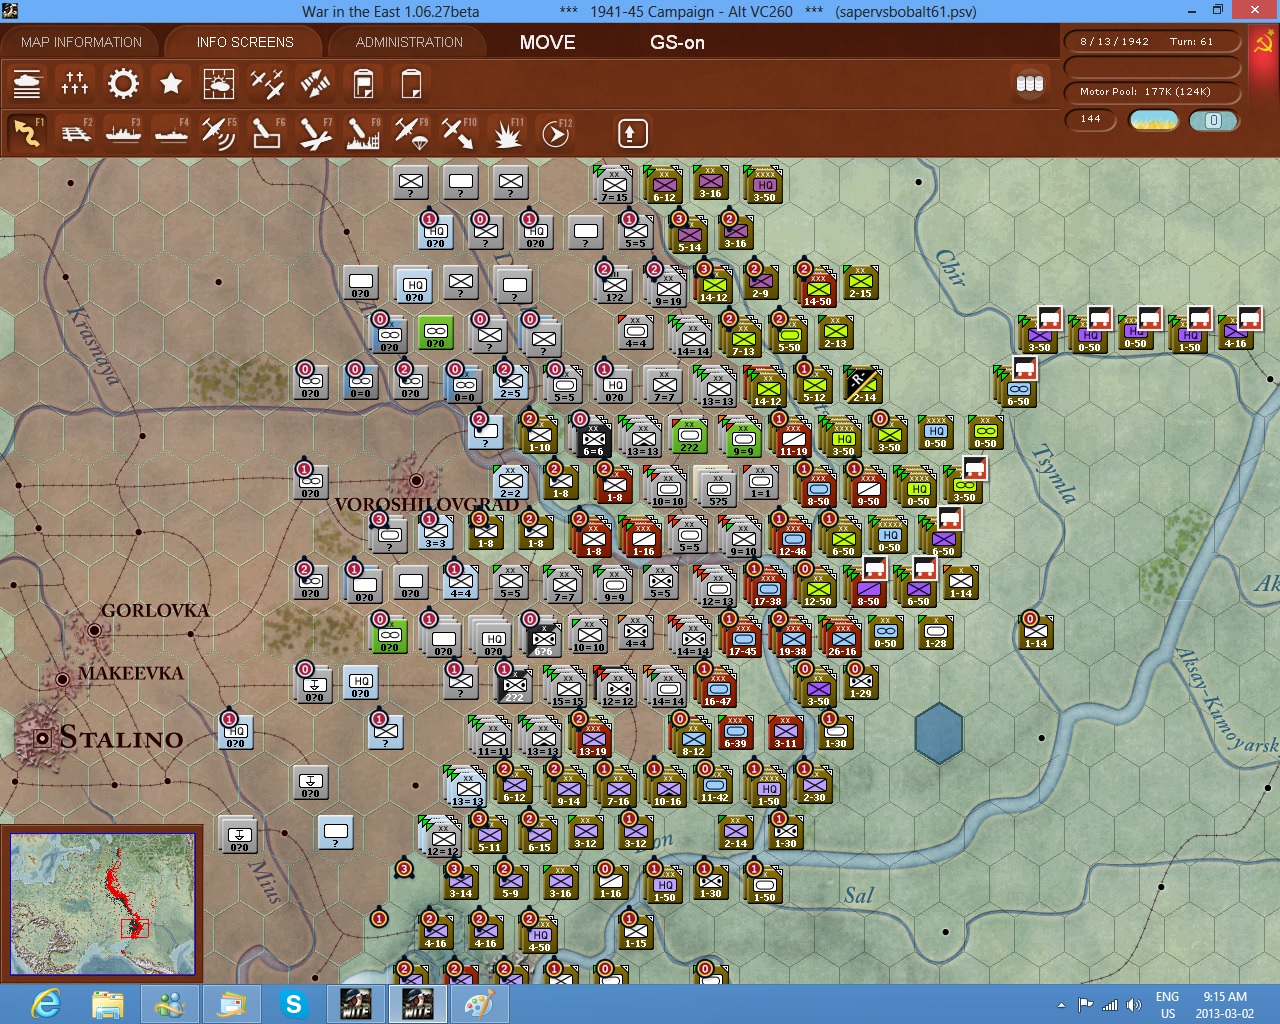Click the blue pill showing 0

click(x=1213, y=120)
